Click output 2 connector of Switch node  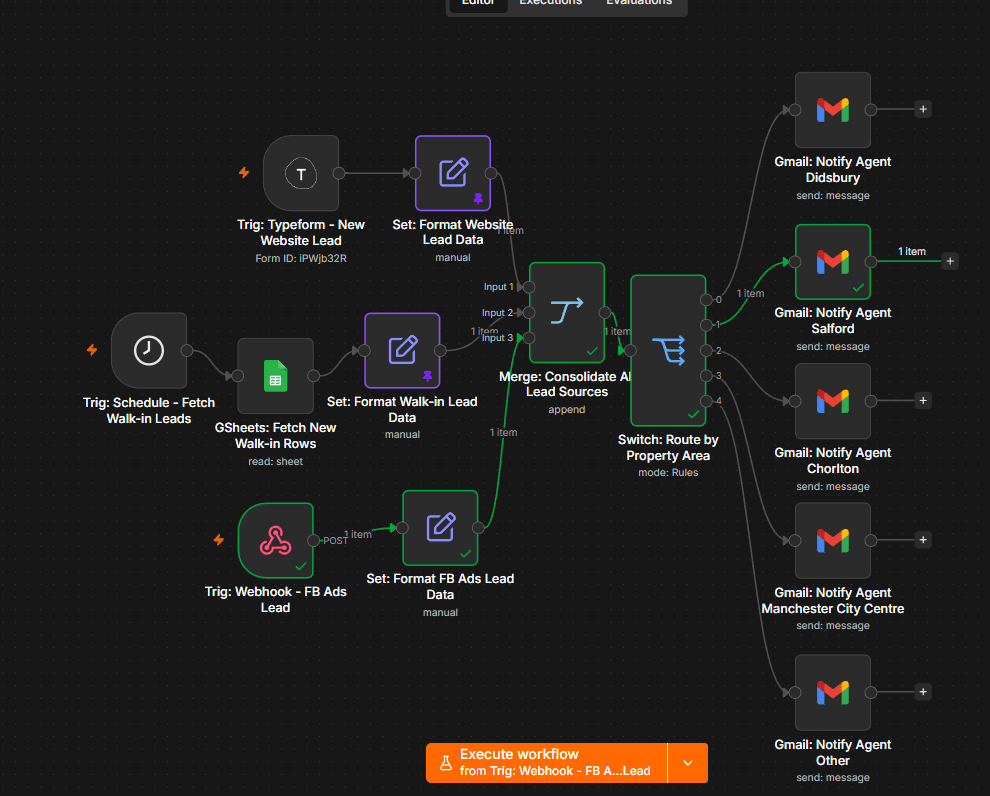coord(706,350)
